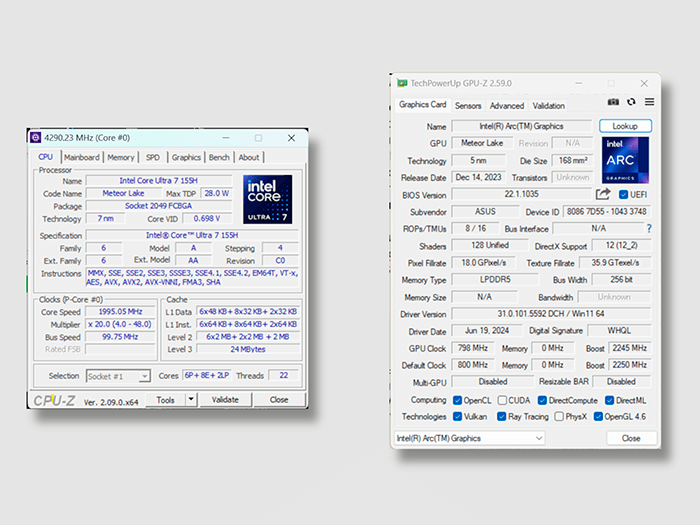Toggle the OpenGL 4.6 checkbox

(x=598, y=417)
